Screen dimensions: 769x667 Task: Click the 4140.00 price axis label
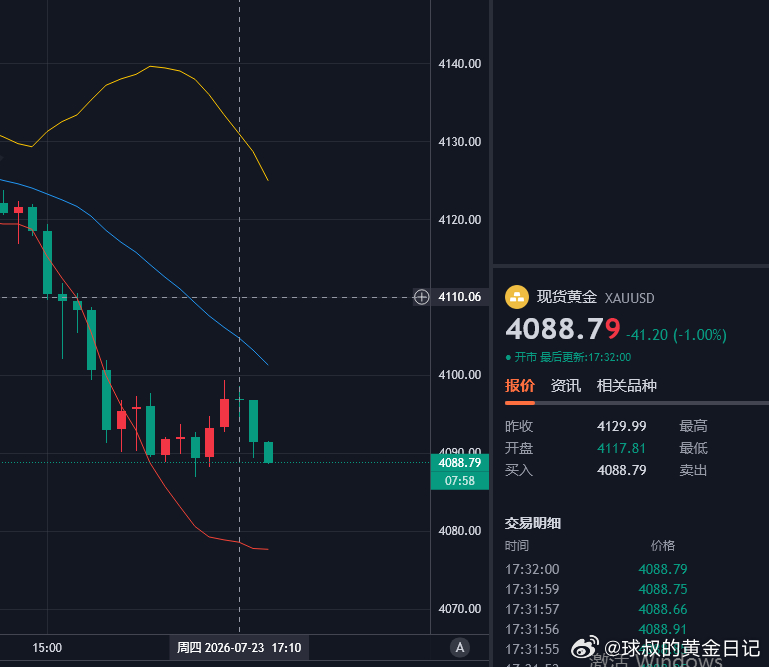point(460,64)
